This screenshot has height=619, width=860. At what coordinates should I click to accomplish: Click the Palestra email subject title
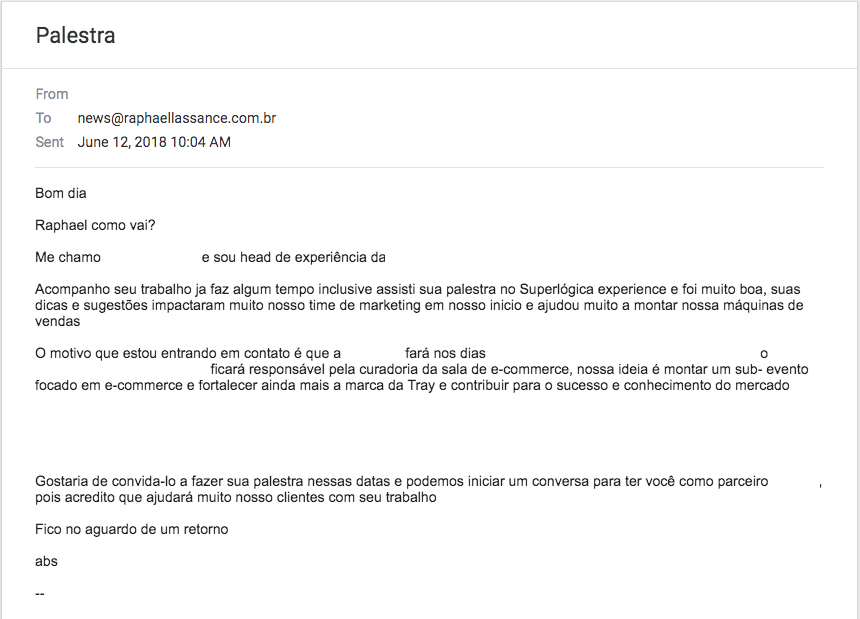click(x=76, y=36)
